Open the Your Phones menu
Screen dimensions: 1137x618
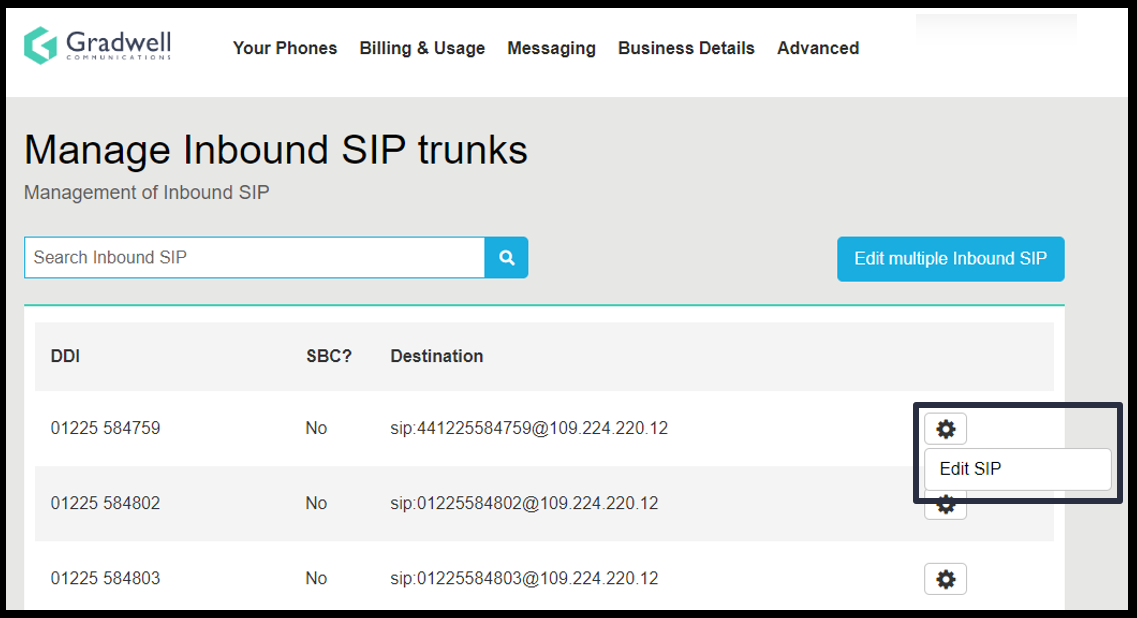pyautogui.click(x=285, y=48)
